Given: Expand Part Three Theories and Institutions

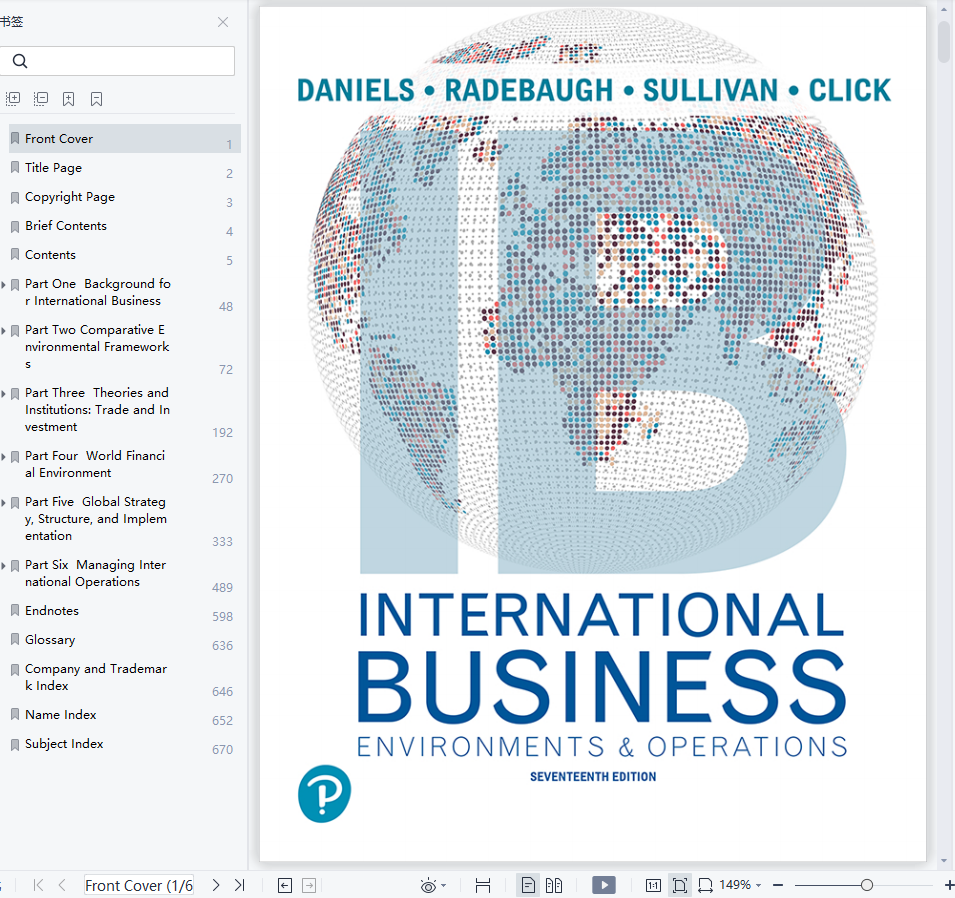Looking at the screenshot, I should (x=4, y=394).
